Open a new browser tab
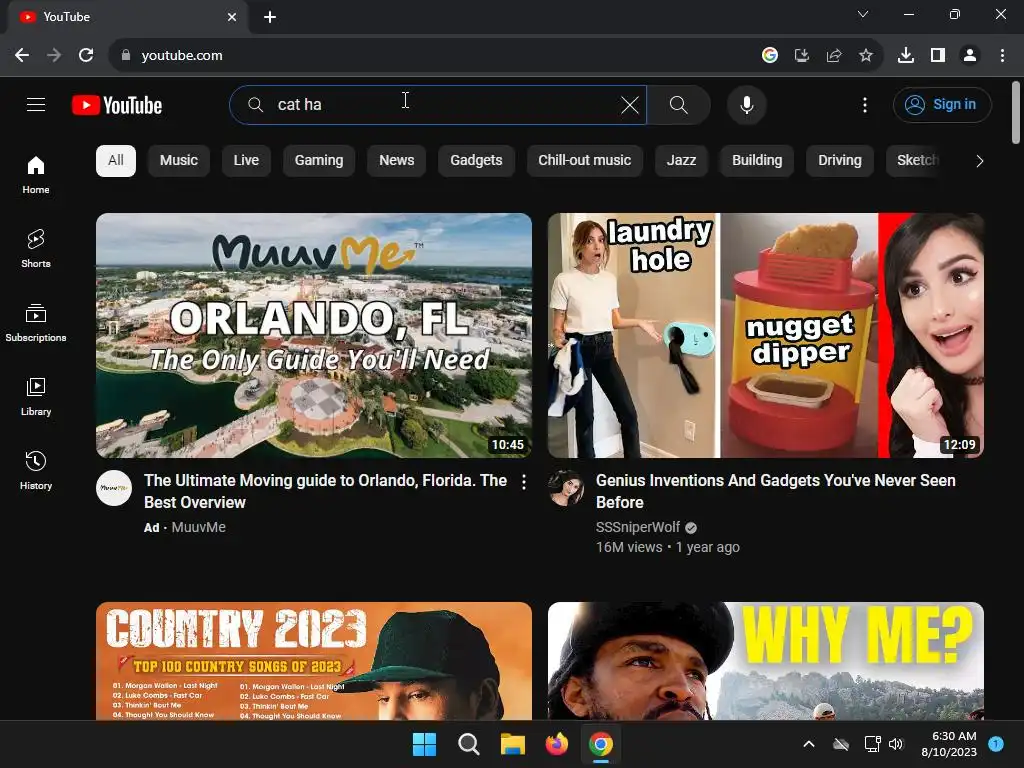 click(270, 17)
